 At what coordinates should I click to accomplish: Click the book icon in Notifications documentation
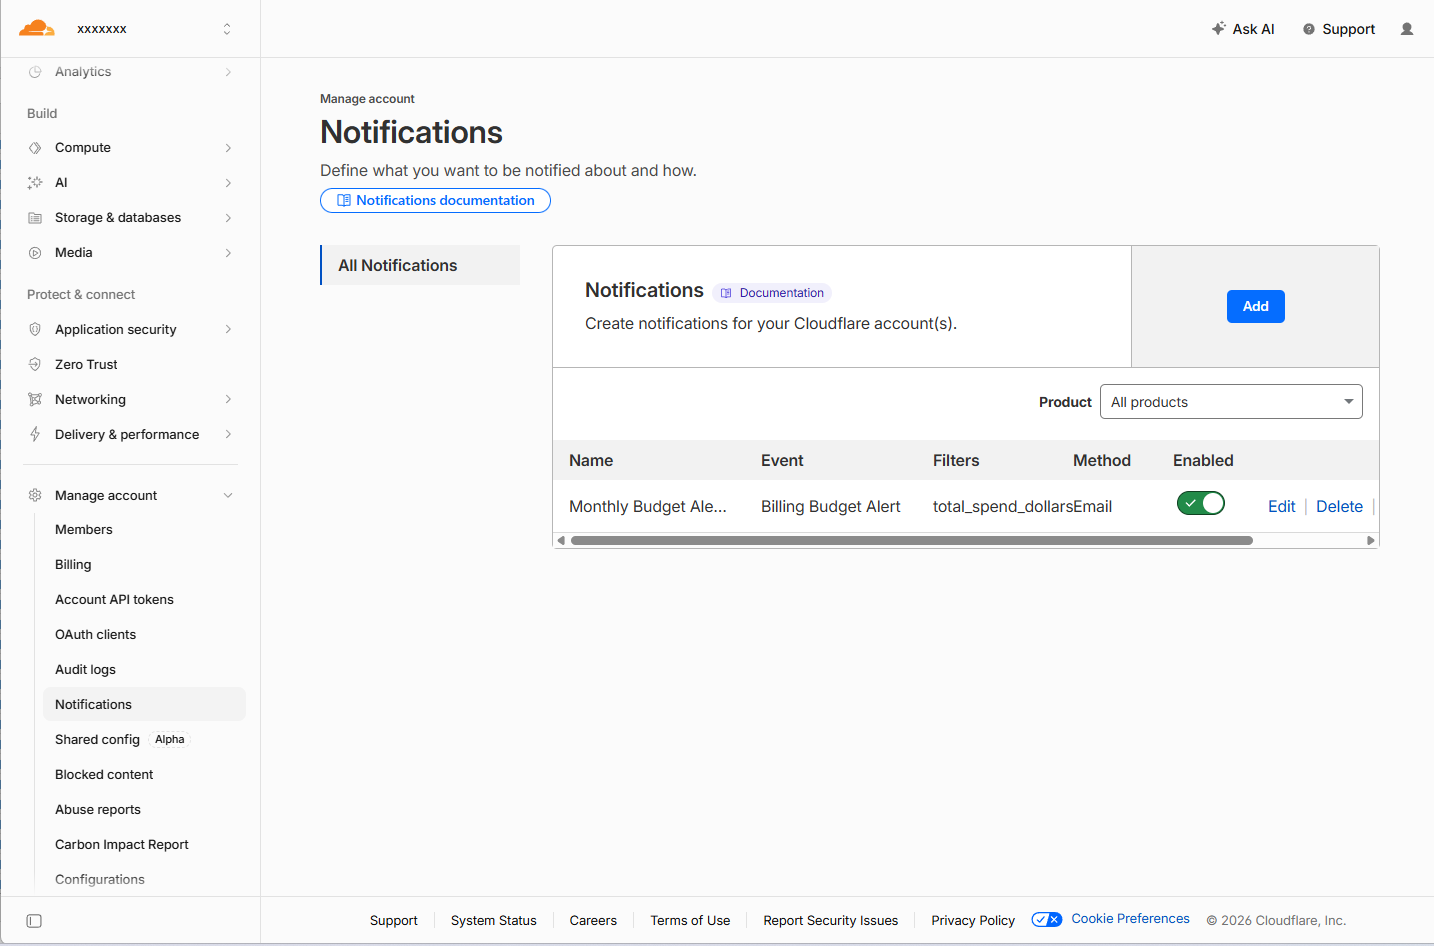pos(344,201)
